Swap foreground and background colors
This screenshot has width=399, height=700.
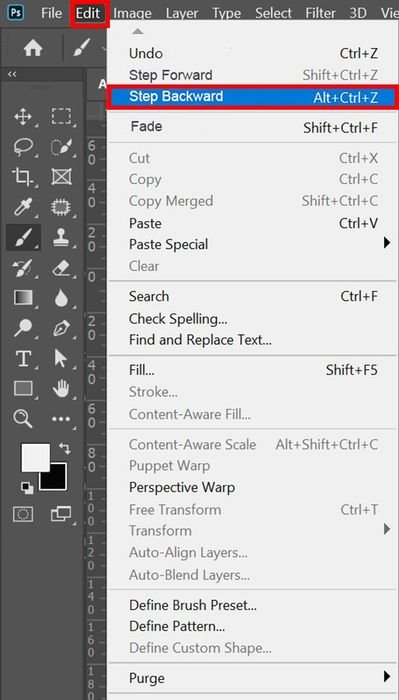pyautogui.click(x=64, y=448)
